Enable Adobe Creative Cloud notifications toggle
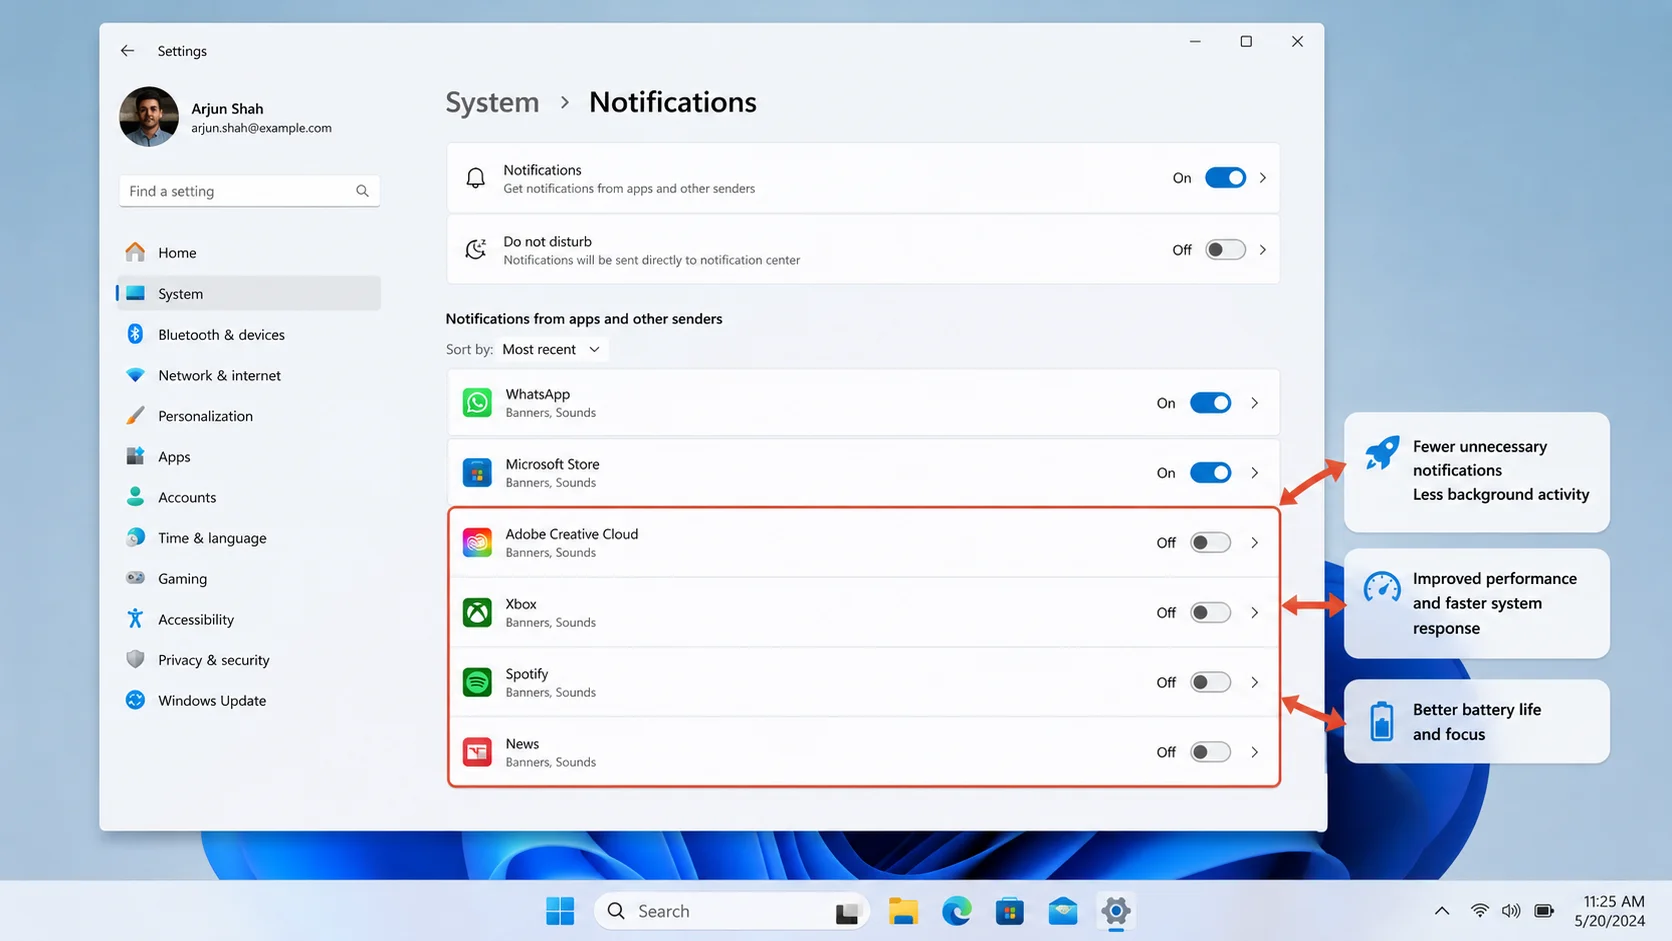The image size is (1672, 941). (x=1210, y=543)
